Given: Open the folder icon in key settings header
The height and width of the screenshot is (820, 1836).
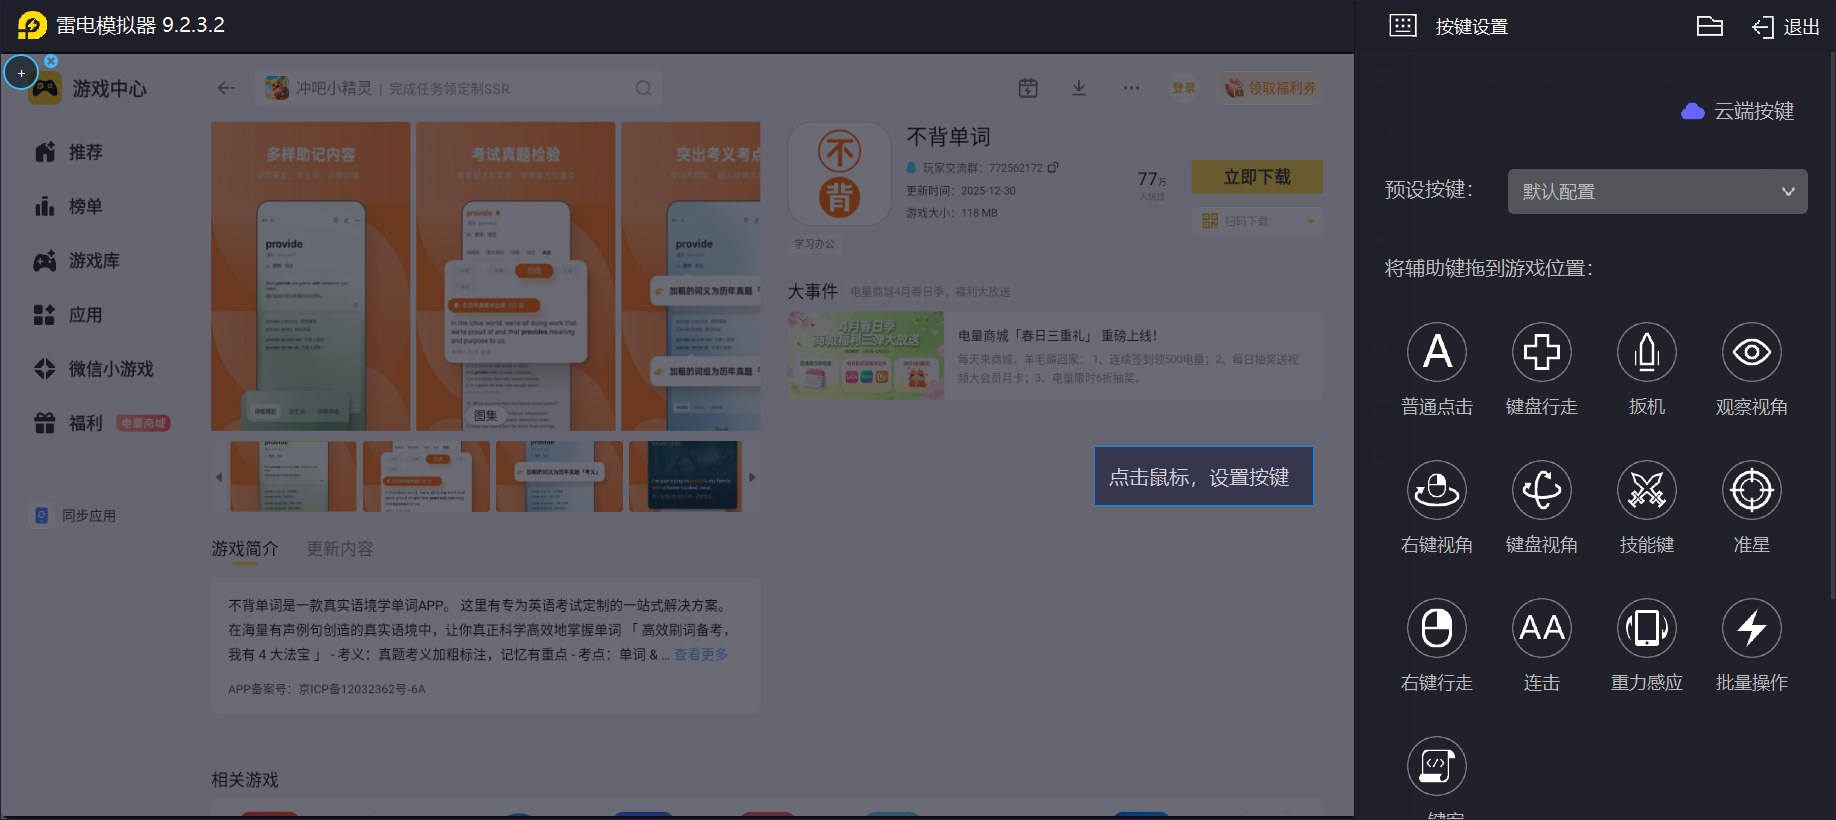Looking at the screenshot, I should point(1710,26).
